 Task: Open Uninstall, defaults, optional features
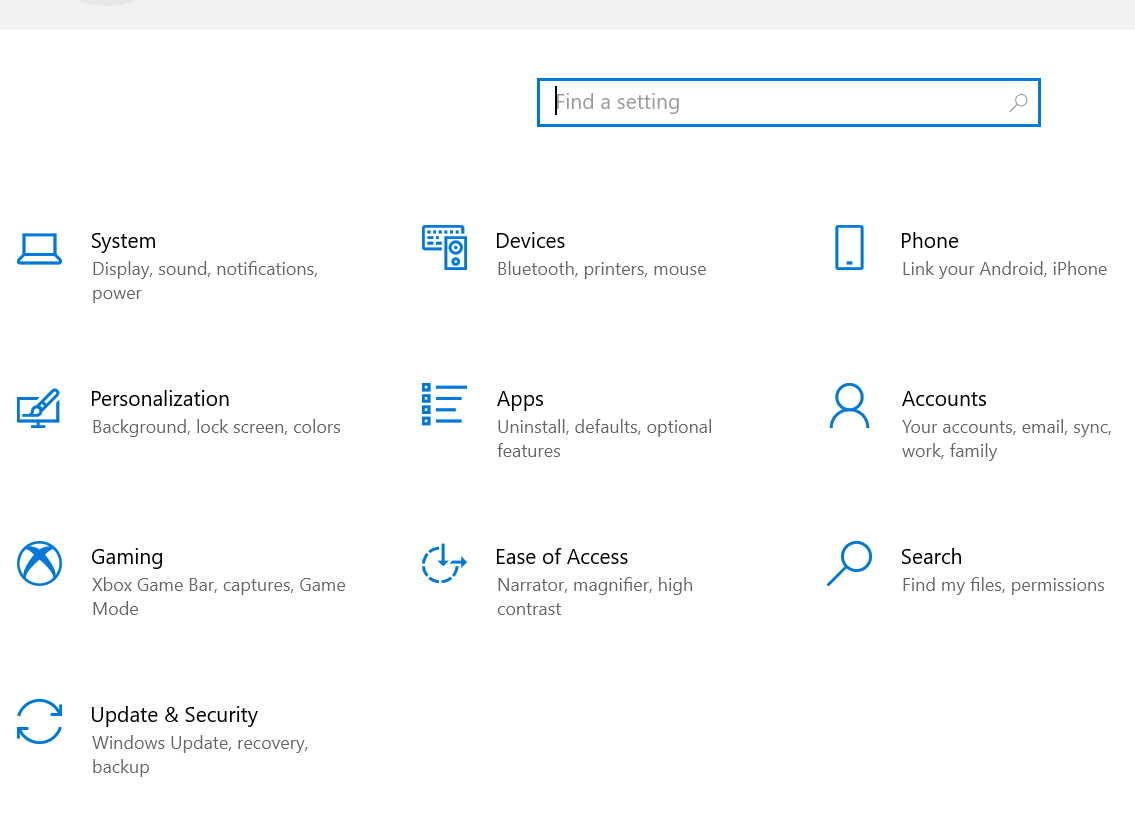(604, 438)
